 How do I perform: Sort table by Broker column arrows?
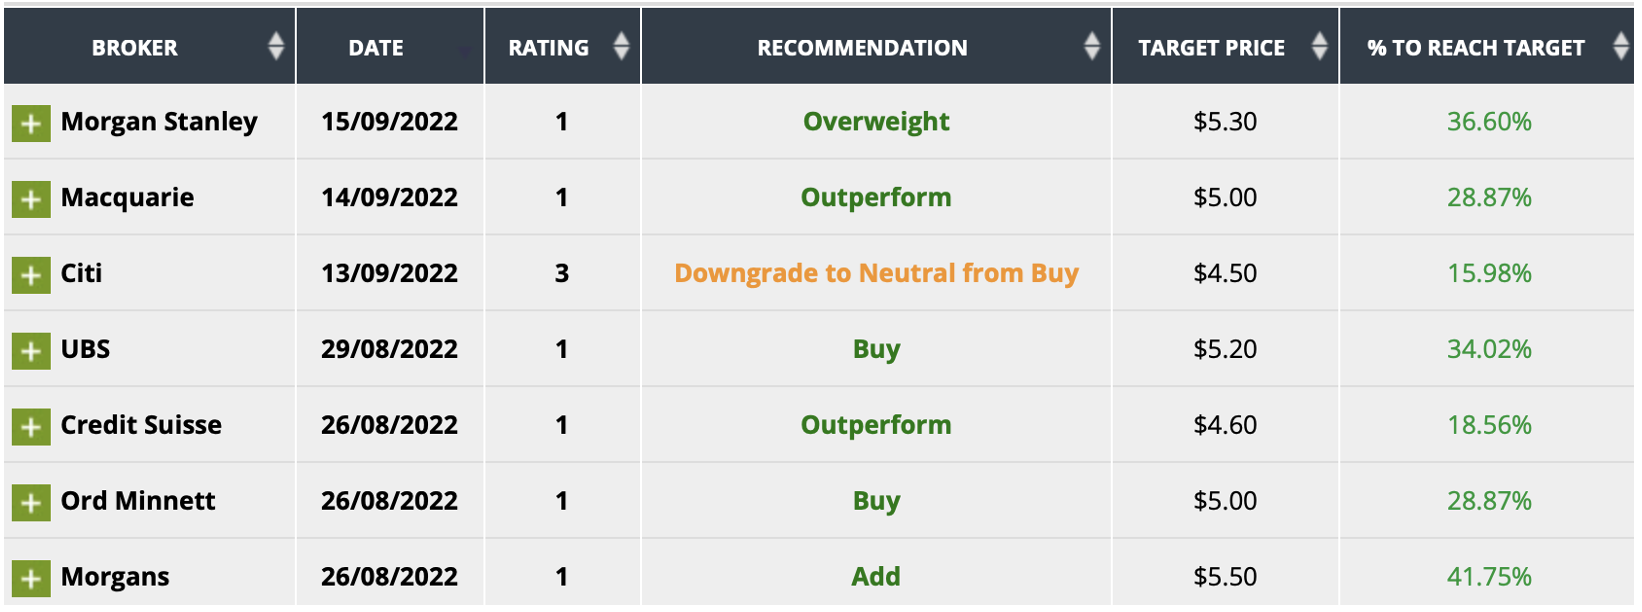(276, 46)
